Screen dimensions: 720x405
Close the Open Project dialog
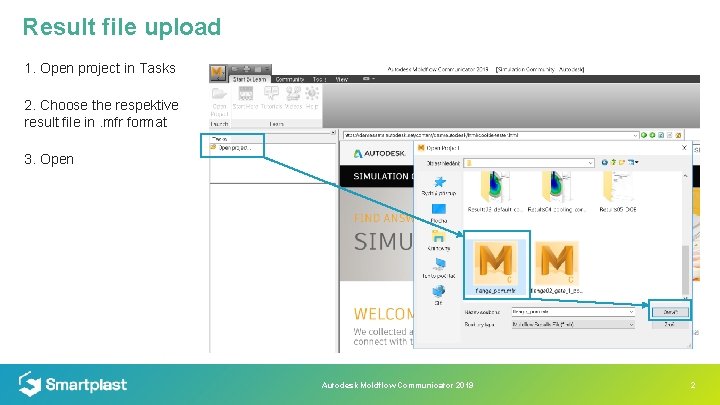pos(684,148)
